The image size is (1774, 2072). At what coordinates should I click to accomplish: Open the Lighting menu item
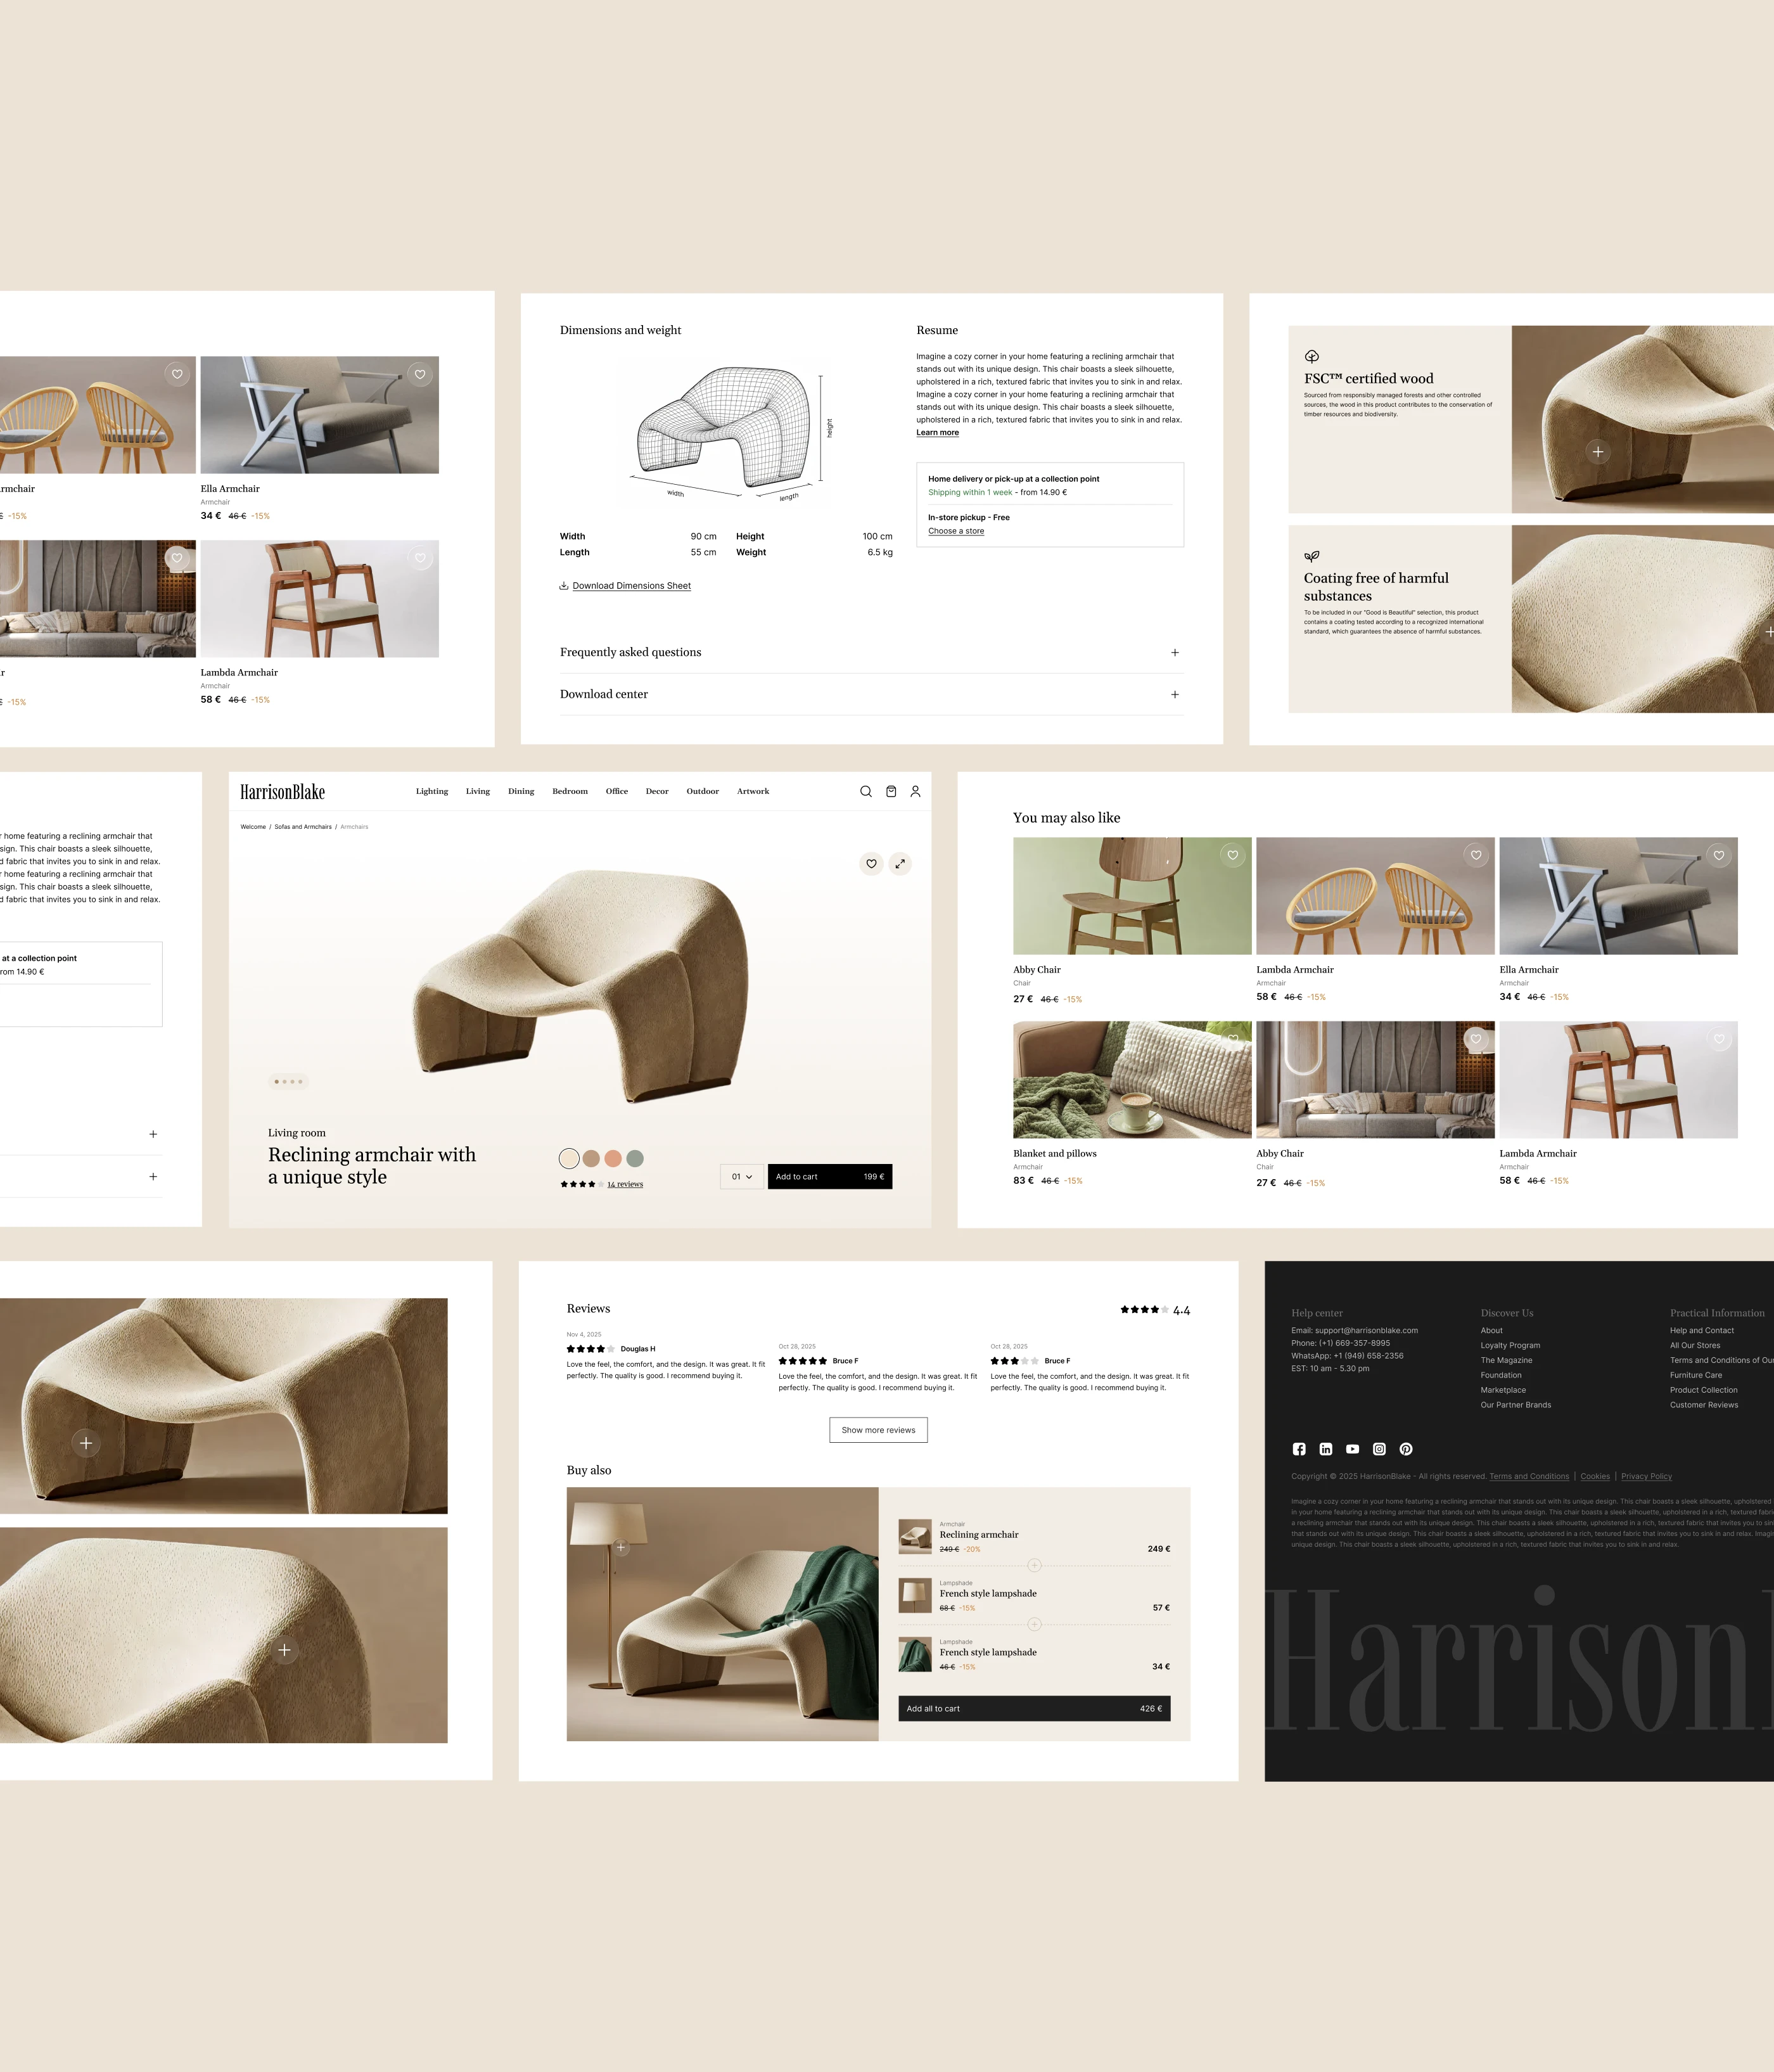point(432,791)
